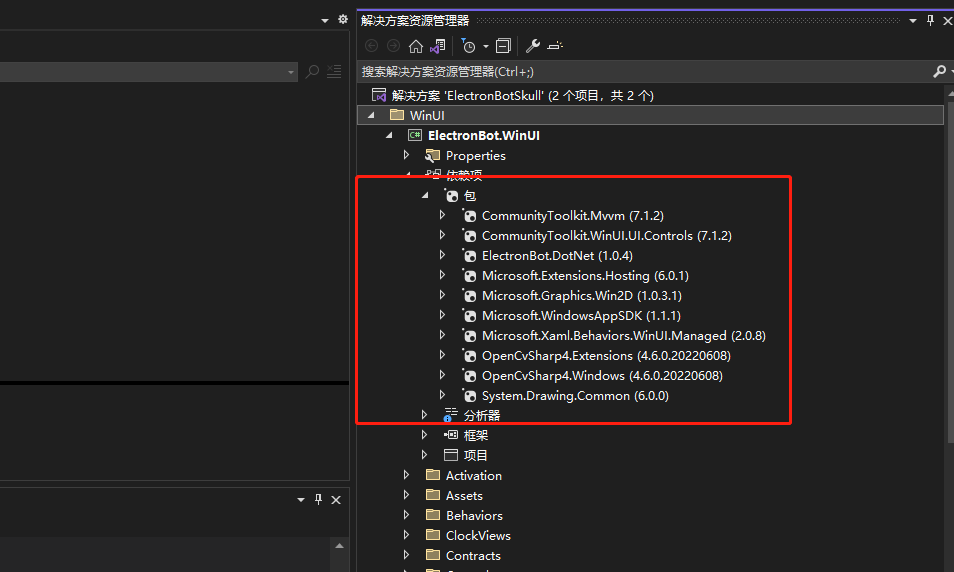
Task: Expand Microsoft.Xaml.Behaviors.WinUI.Managed package
Action: [442, 335]
